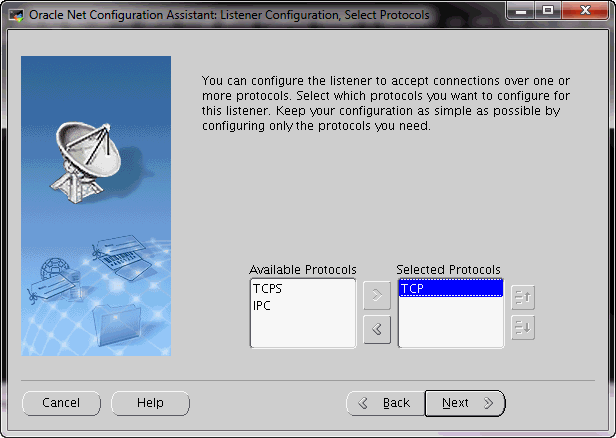
Task: Go Back to previous step
Action: pos(385,403)
